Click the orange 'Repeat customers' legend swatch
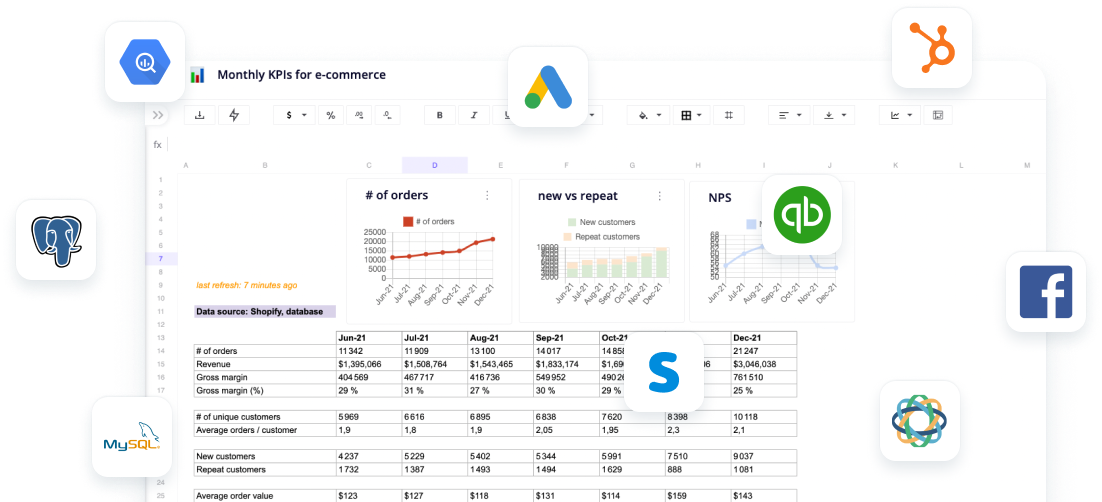Image resolution: width=1102 pixels, height=502 pixels. (567, 237)
